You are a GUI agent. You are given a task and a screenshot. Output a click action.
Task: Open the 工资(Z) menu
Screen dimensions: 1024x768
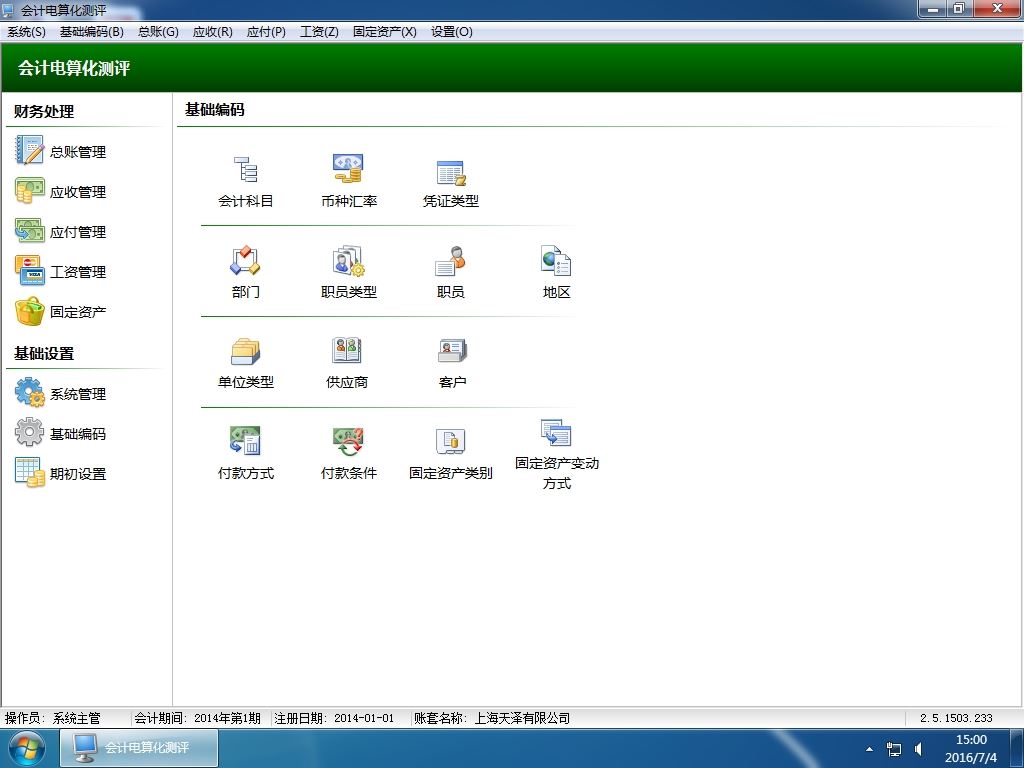(319, 31)
